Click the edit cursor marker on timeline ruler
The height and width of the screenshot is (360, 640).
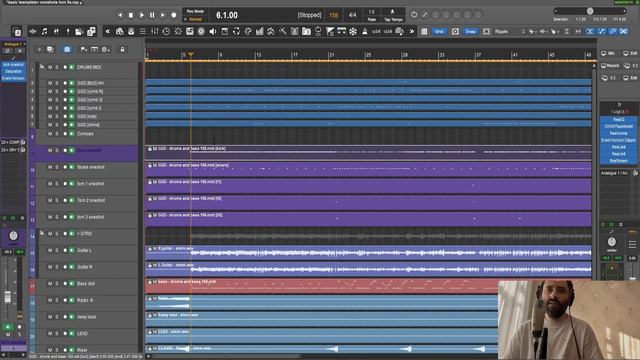pyautogui.click(x=191, y=54)
